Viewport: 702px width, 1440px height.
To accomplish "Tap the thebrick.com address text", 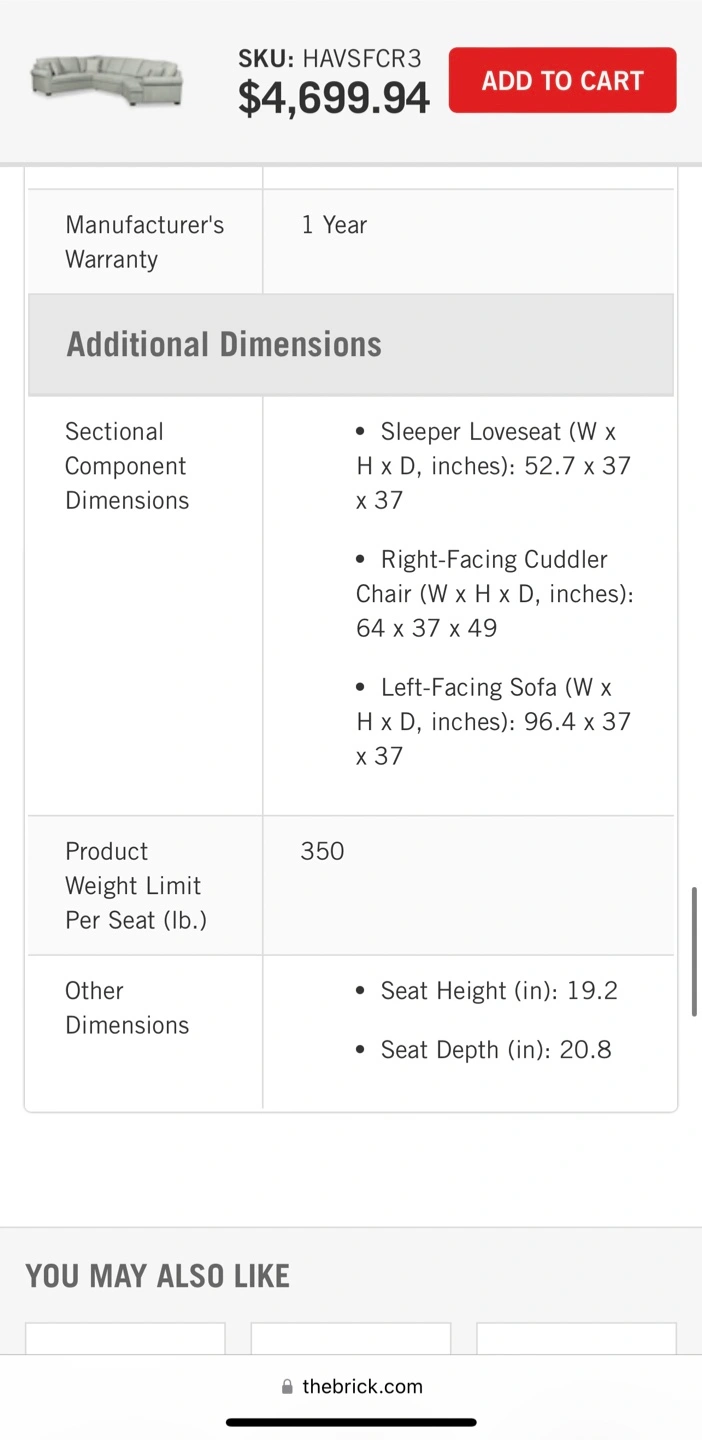I will click(362, 1386).
